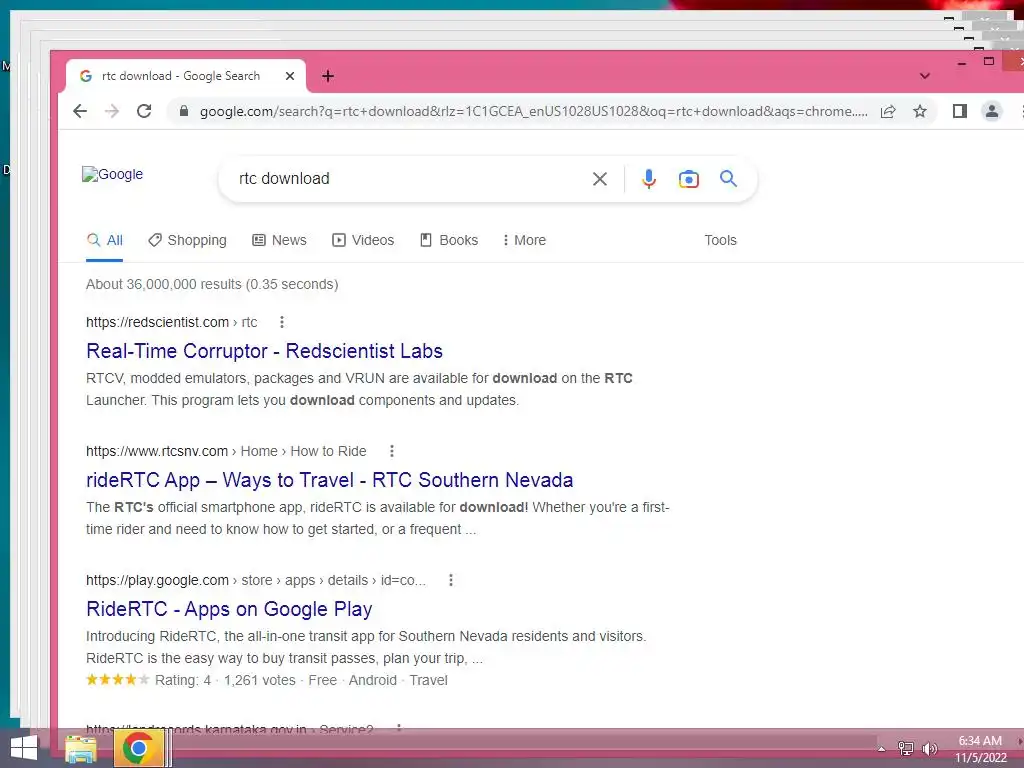Close the 'rtc download - Google Search' tab

[x=290, y=76]
